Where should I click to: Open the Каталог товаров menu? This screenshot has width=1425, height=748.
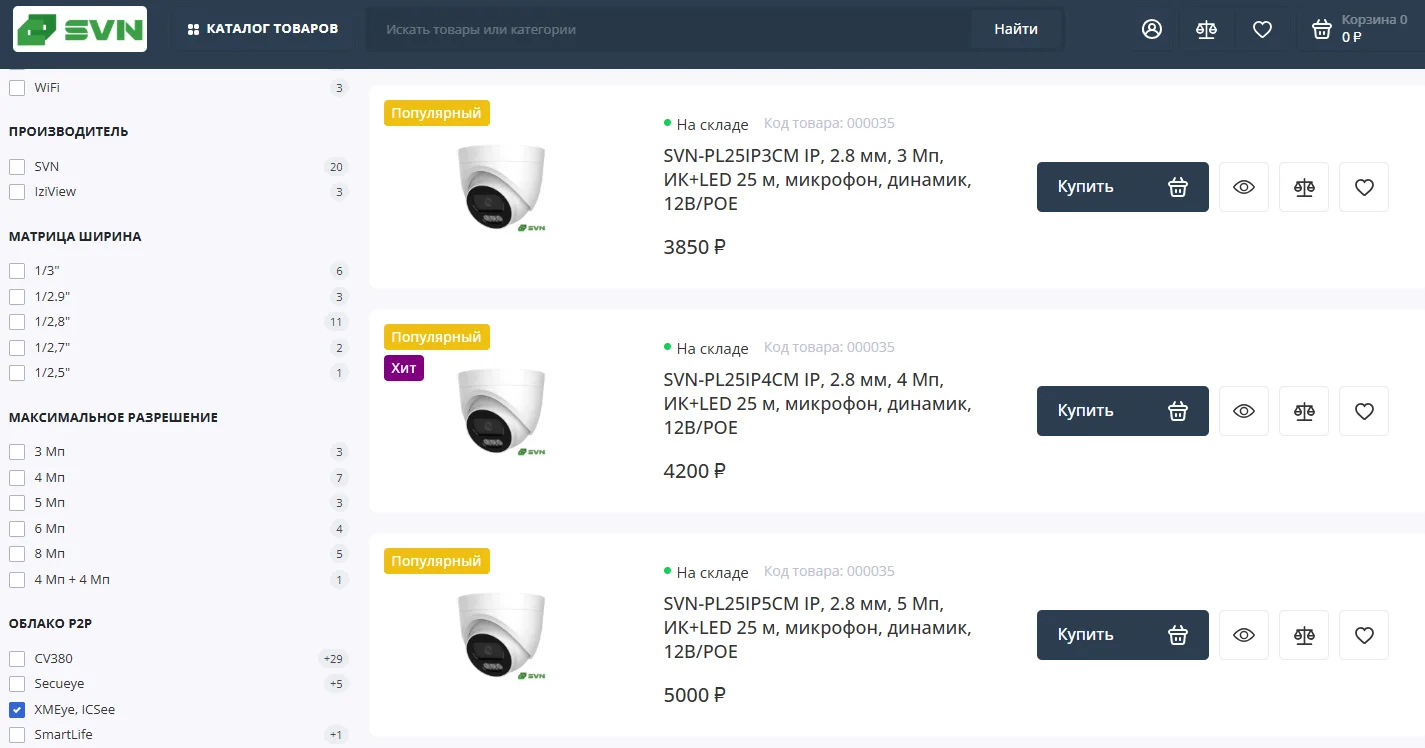tap(263, 29)
